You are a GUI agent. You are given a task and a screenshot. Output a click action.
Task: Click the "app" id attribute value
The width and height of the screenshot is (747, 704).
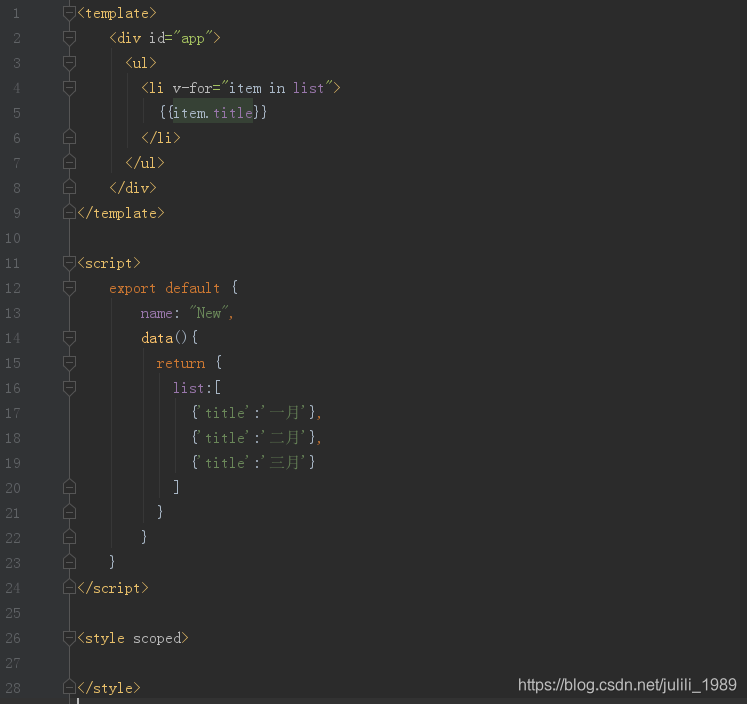click(x=192, y=38)
